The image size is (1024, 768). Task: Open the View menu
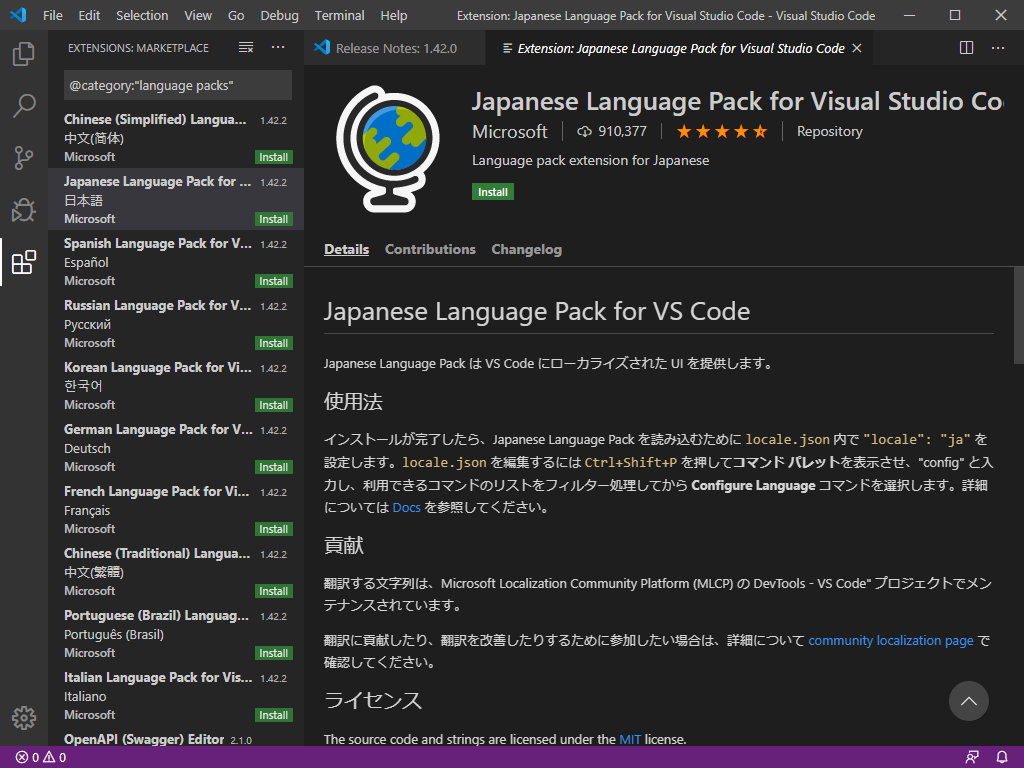point(198,15)
